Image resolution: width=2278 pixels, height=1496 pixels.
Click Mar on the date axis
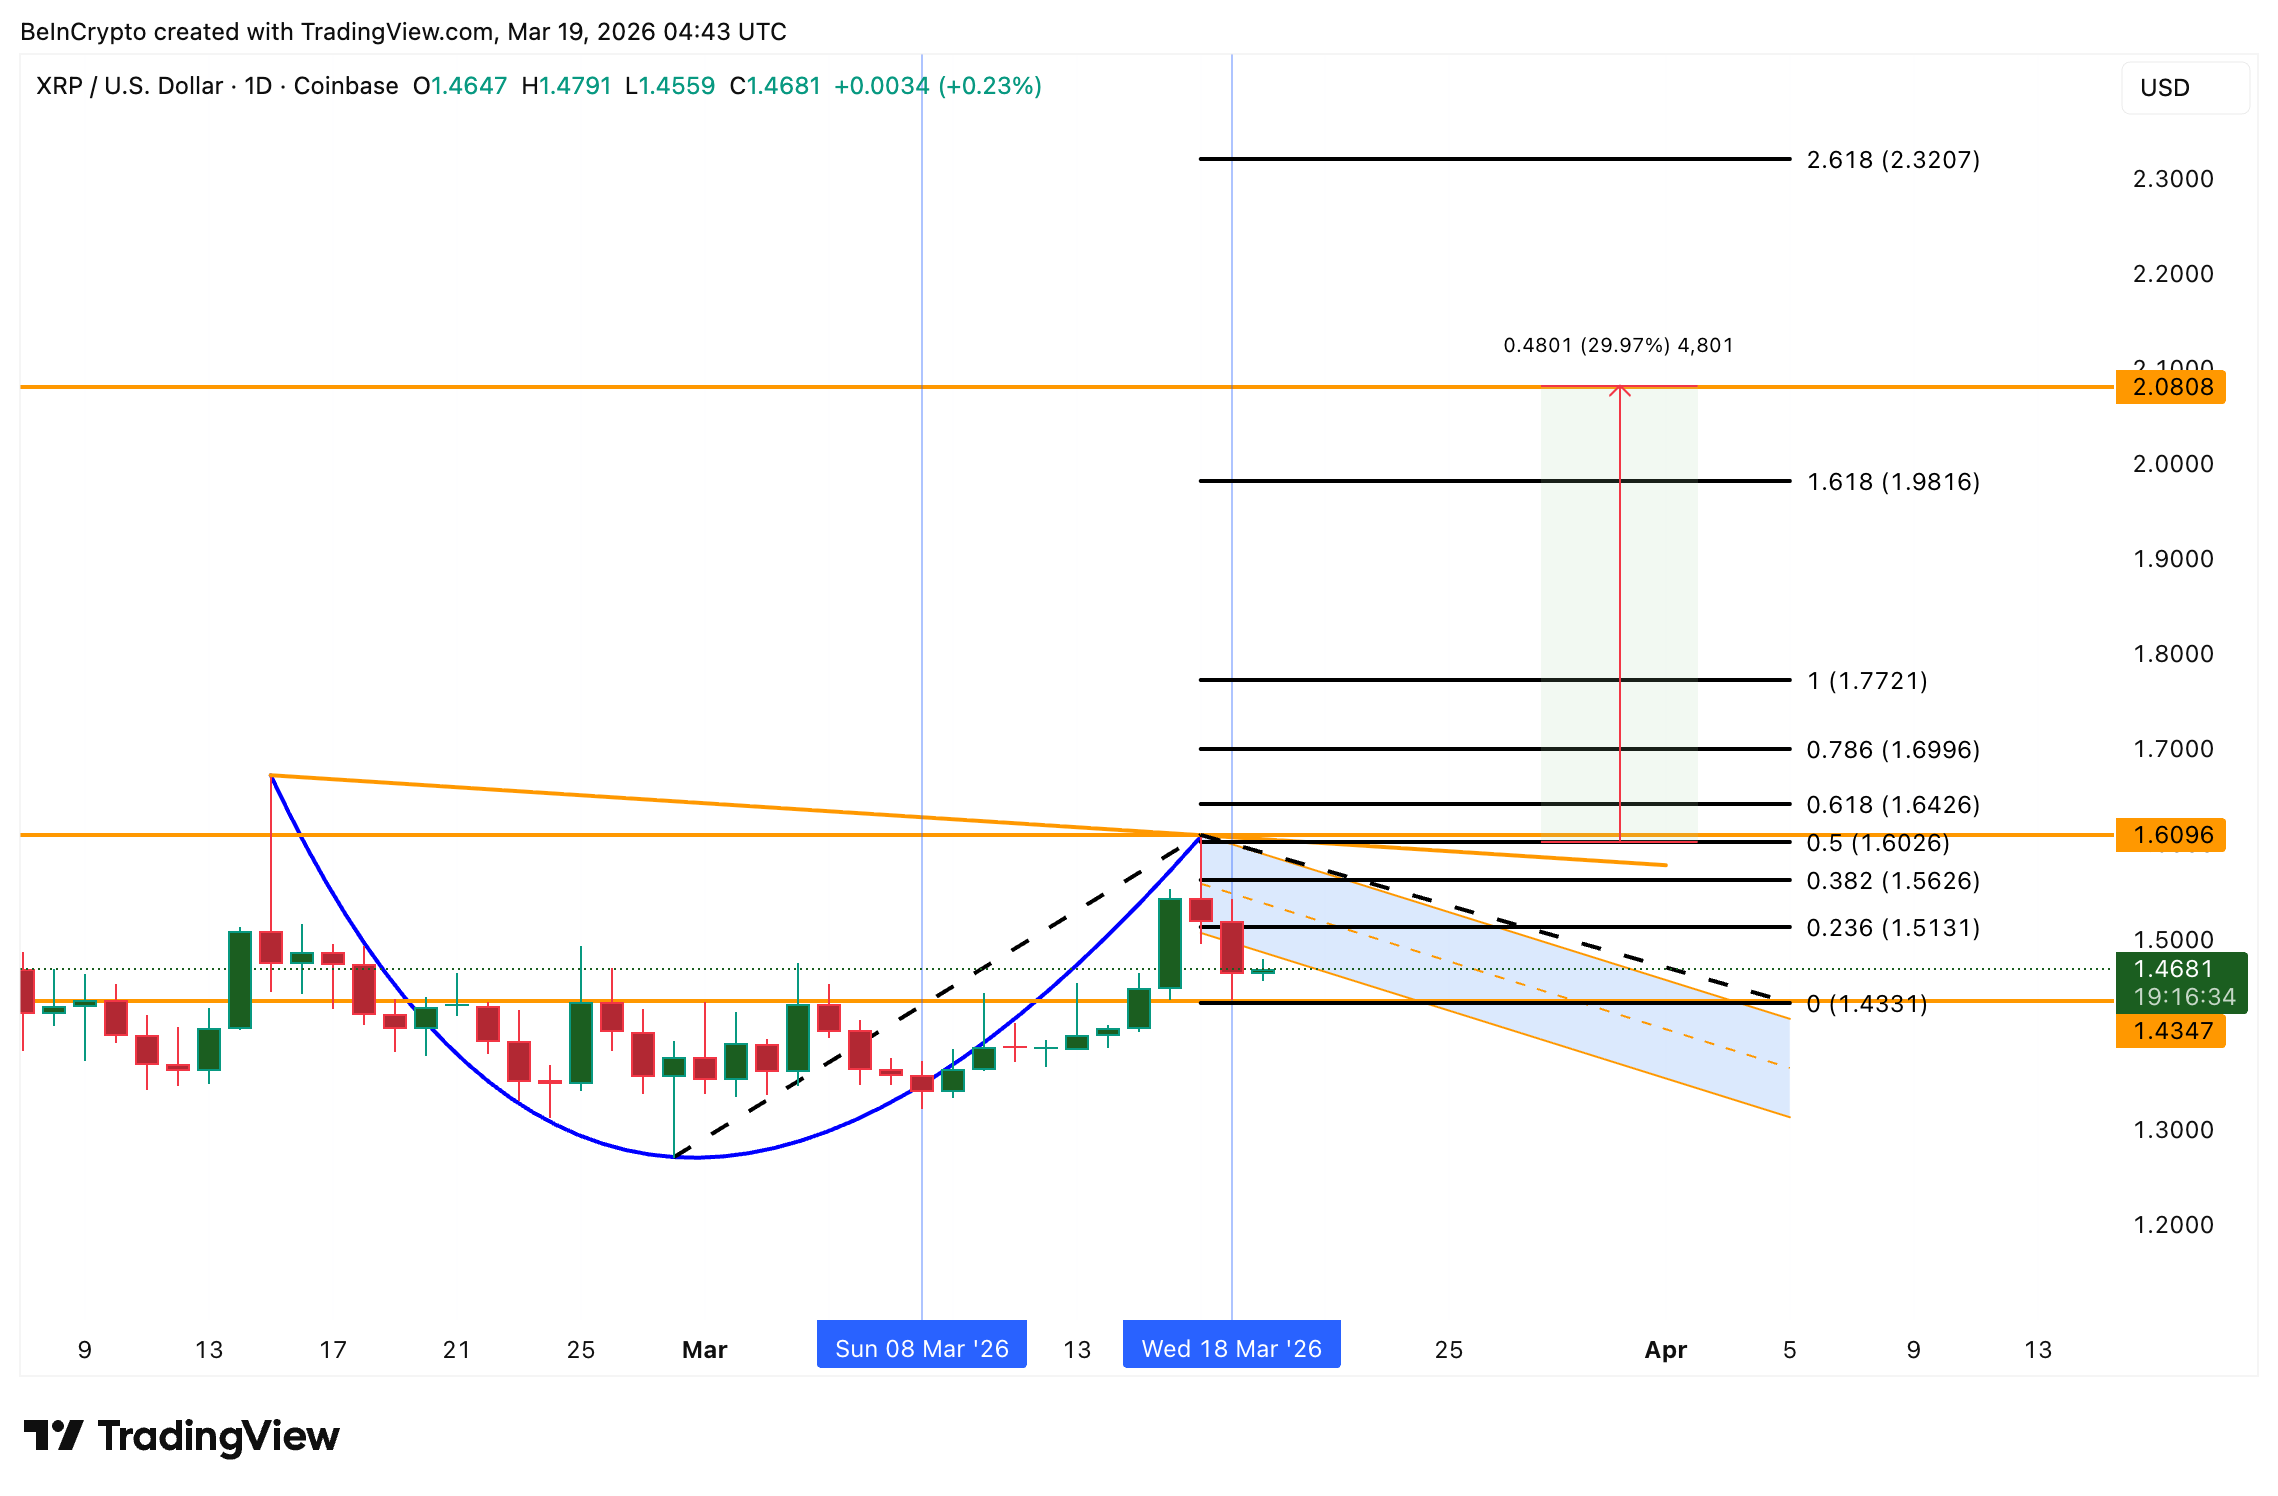[704, 1349]
